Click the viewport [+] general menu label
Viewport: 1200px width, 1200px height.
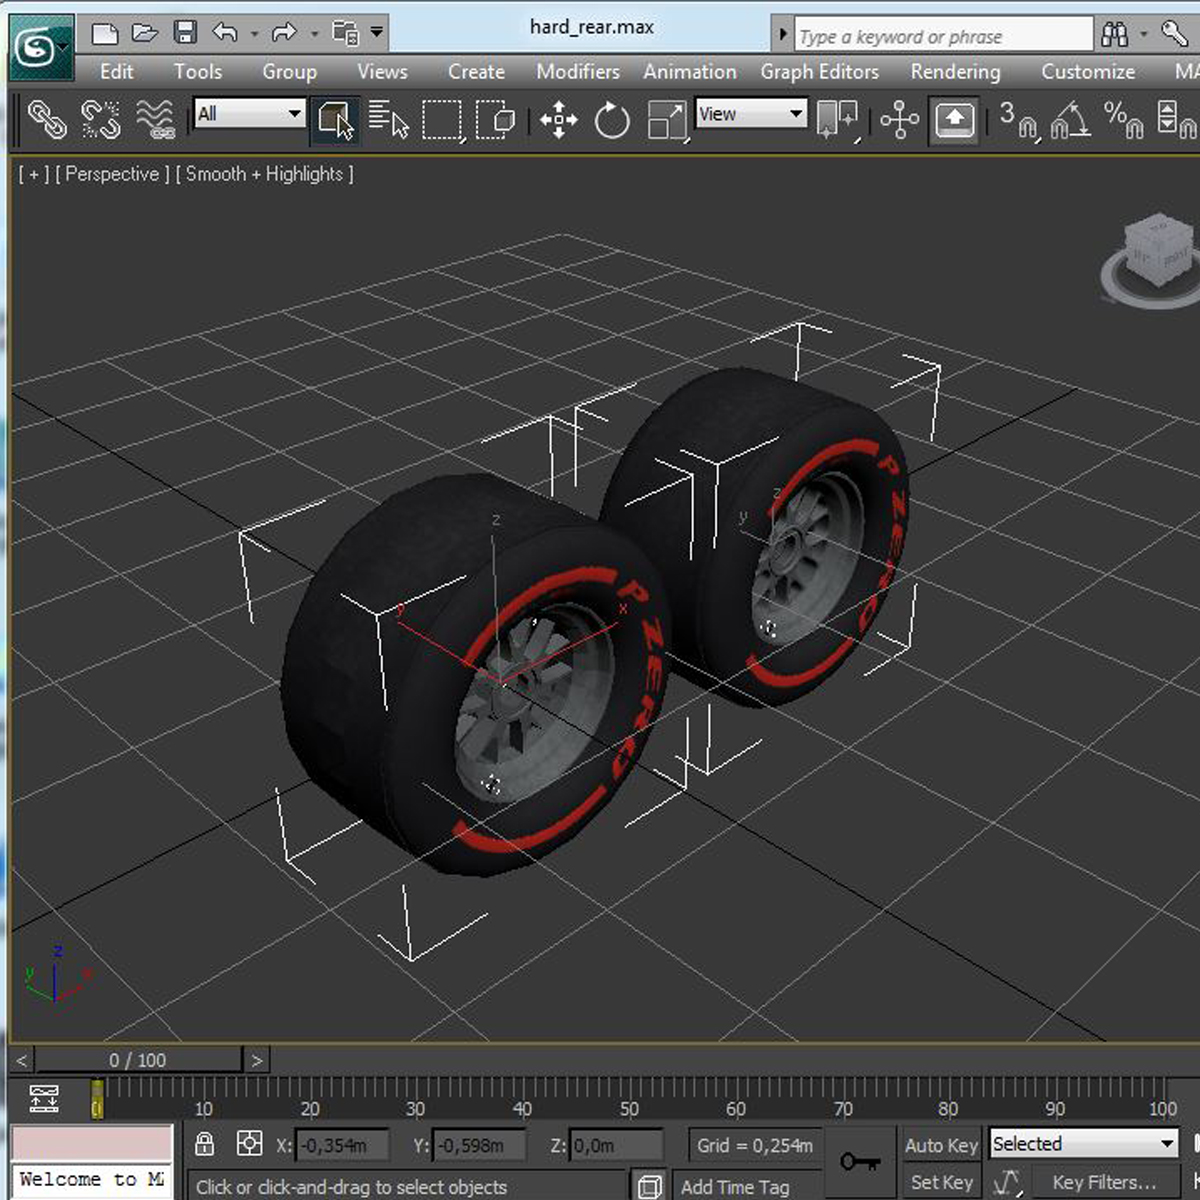click(33, 174)
